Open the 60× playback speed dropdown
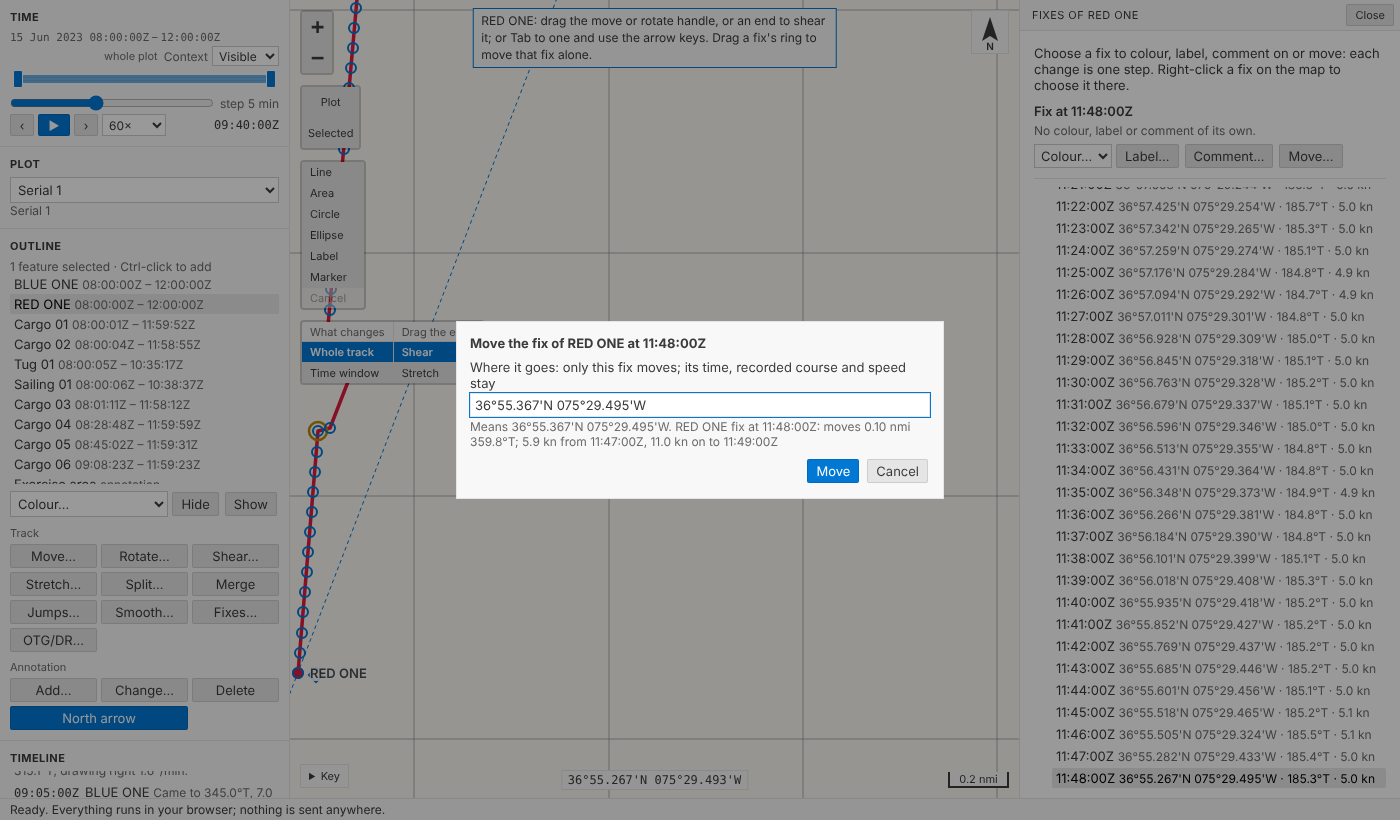The width and height of the screenshot is (1400, 820). 134,125
